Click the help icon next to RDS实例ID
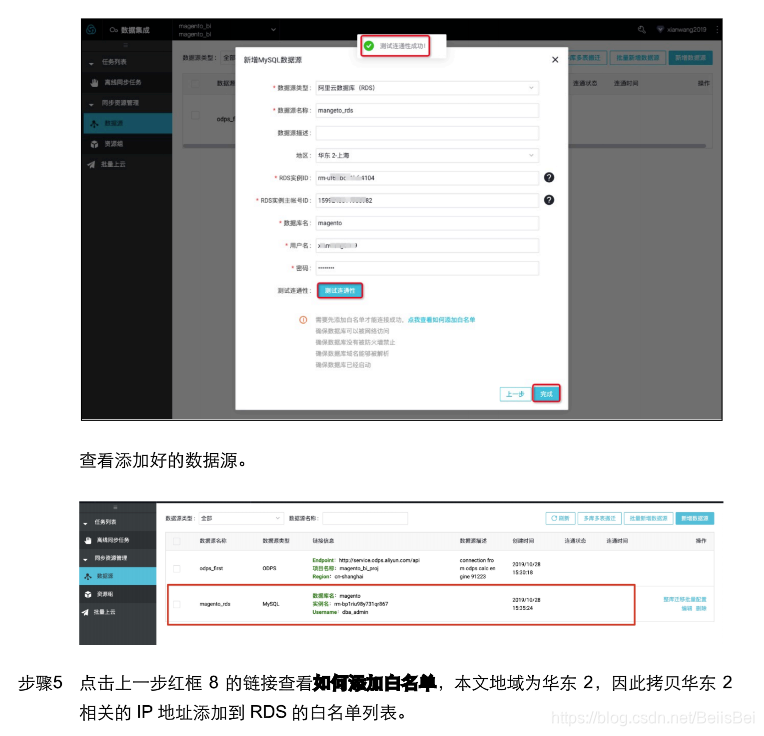 pyautogui.click(x=549, y=177)
